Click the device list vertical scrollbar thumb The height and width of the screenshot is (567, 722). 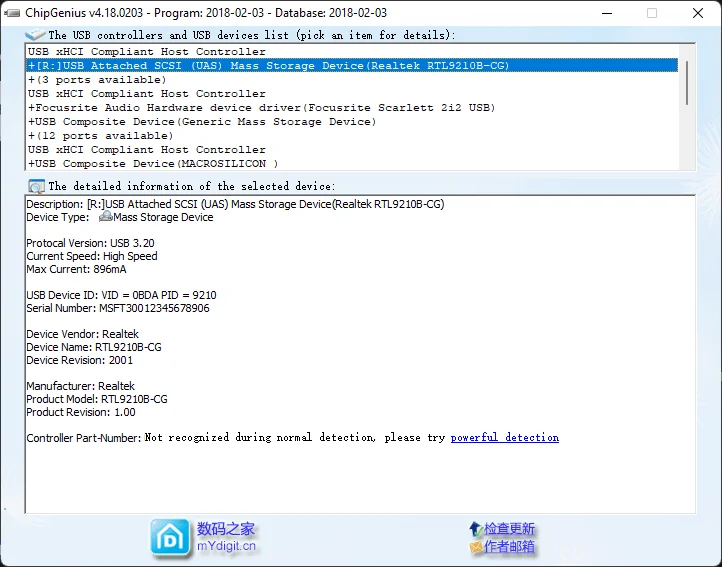687,83
